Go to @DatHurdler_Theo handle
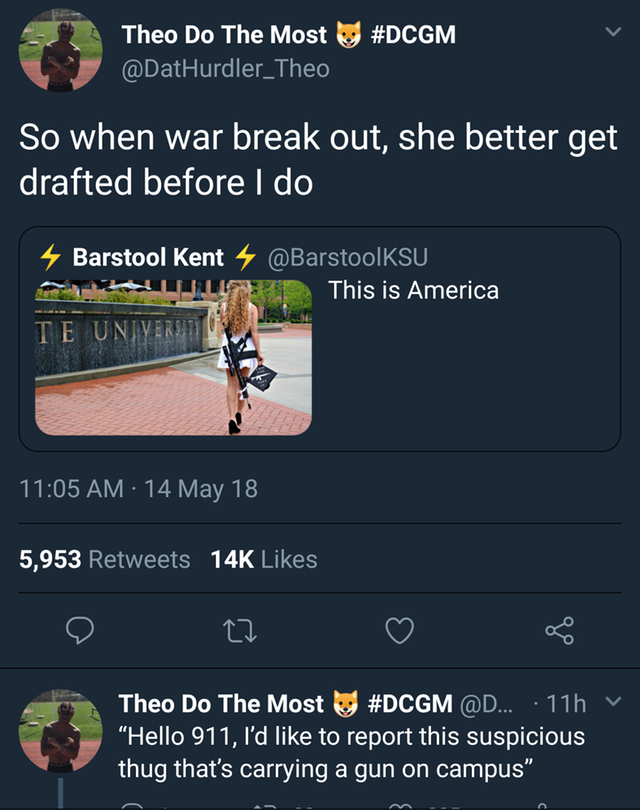This screenshot has width=640, height=810. click(x=225, y=69)
